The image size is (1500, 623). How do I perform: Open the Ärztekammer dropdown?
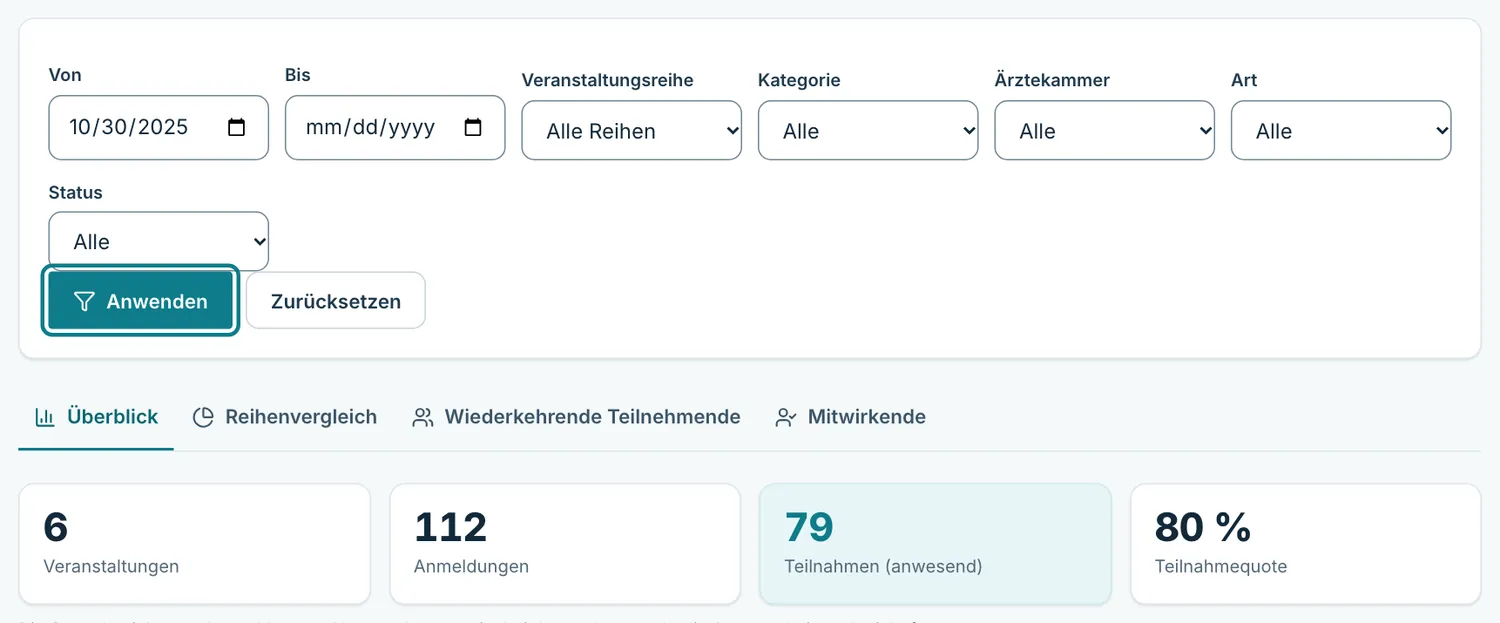pyautogui.click(x=1105, y=130)
